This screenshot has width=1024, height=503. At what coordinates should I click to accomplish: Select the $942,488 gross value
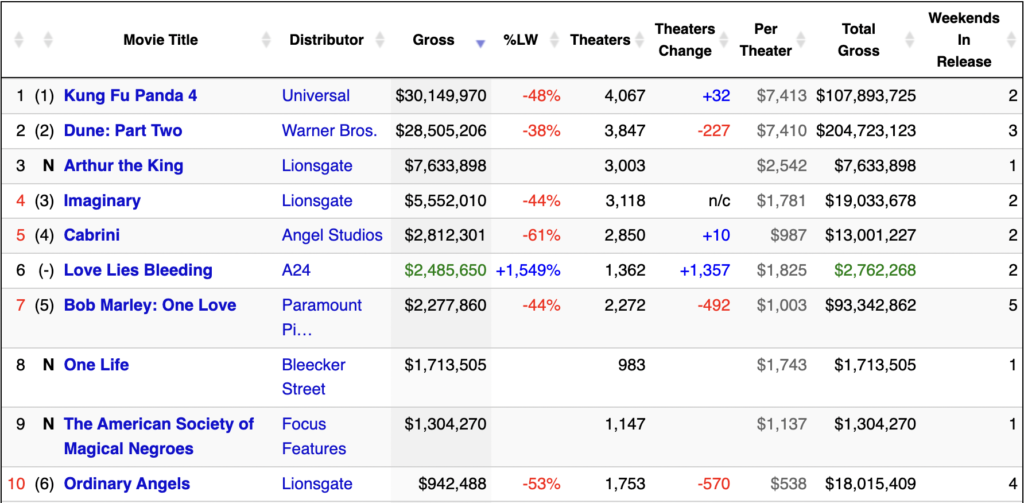[453, 484]
